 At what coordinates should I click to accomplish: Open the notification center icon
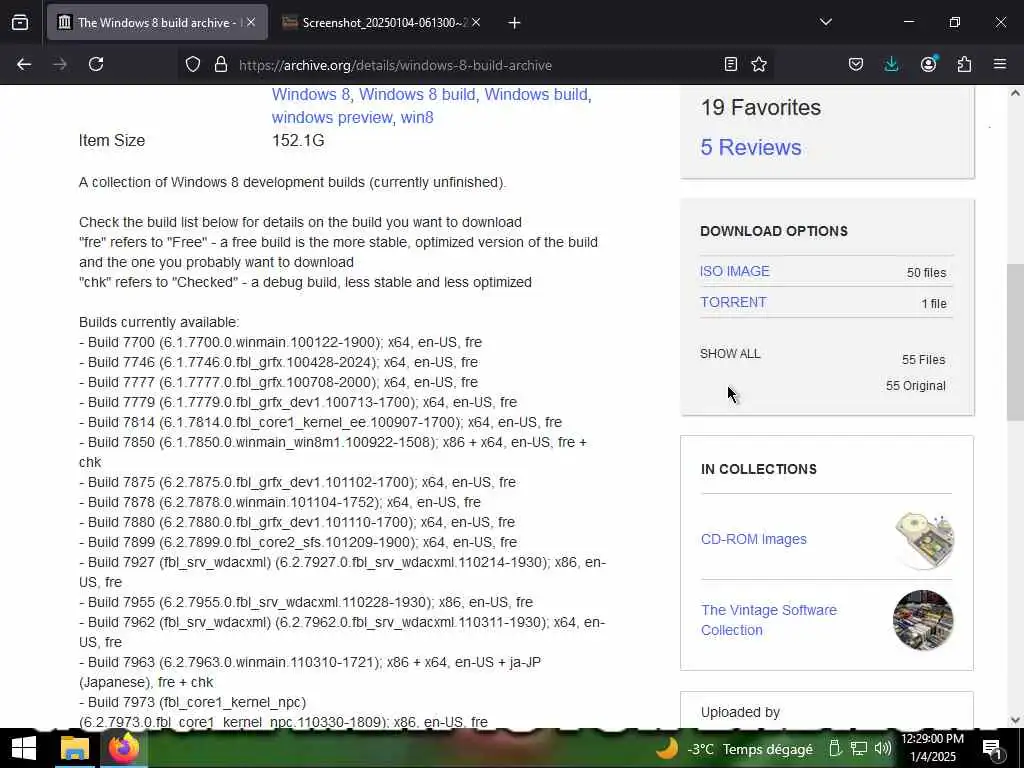pyautogui.click(x=992, y=750)
